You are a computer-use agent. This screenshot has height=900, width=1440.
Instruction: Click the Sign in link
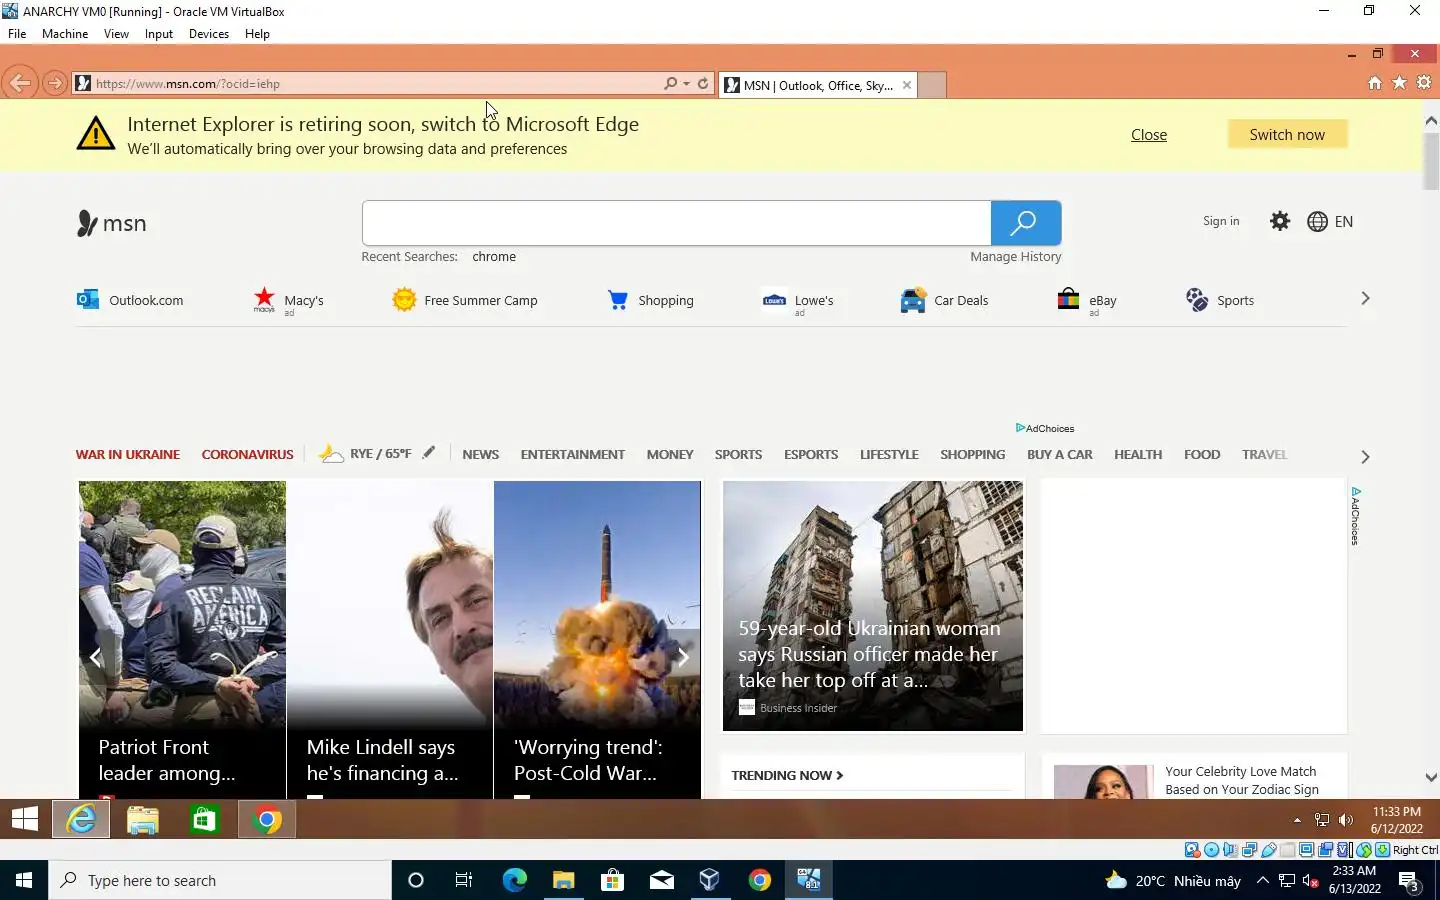coord(1221,221)
